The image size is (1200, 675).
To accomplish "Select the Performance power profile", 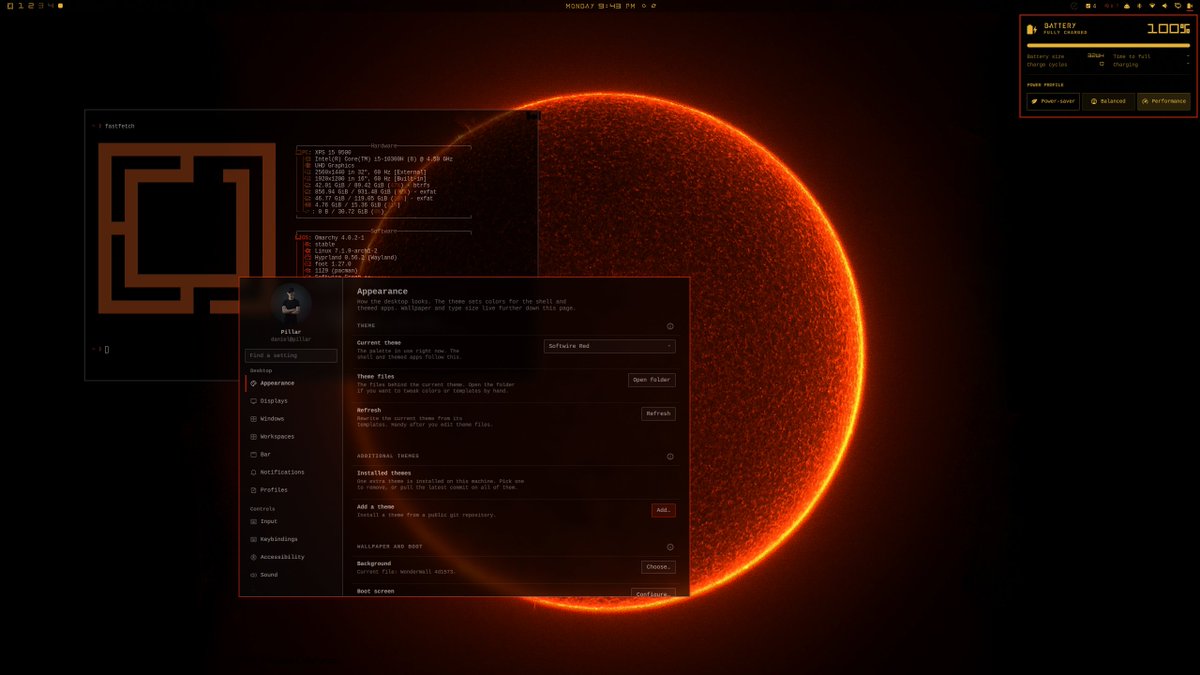I will (x=1163, y=101).
